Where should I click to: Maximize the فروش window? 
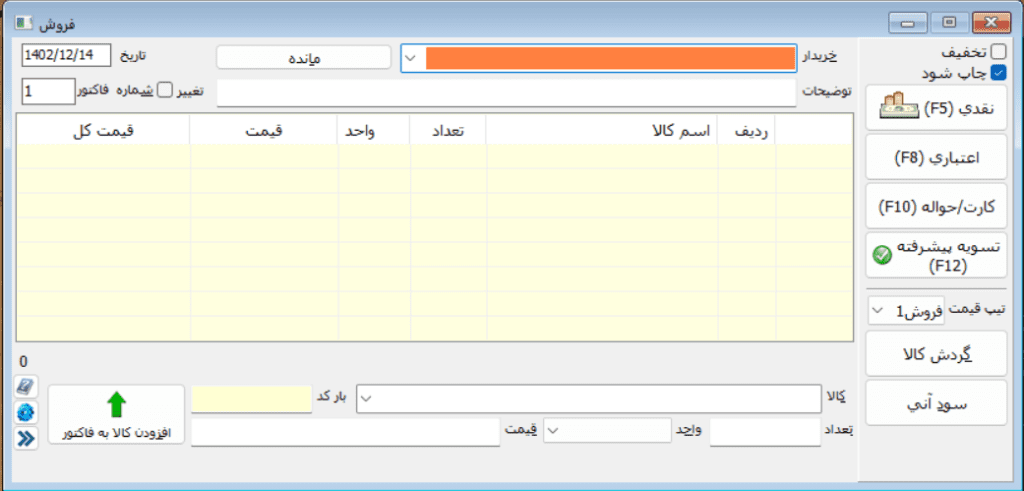(949, 24)
